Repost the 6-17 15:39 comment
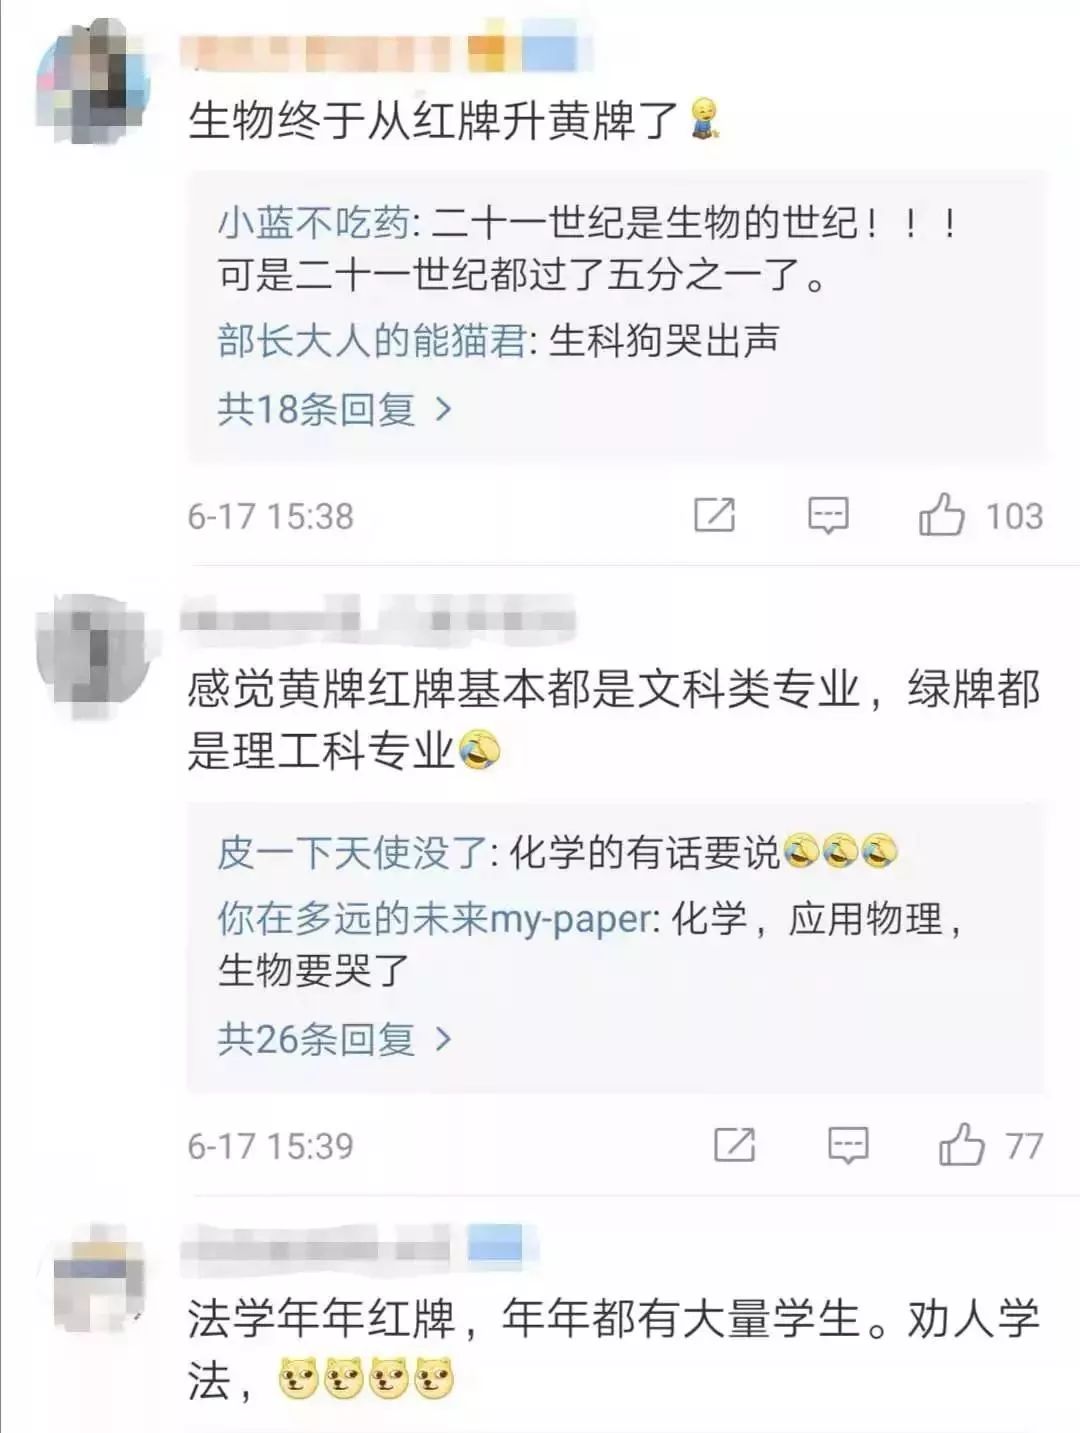The height and width of the screenshot is (1433, 1080). pos(734,1145)
